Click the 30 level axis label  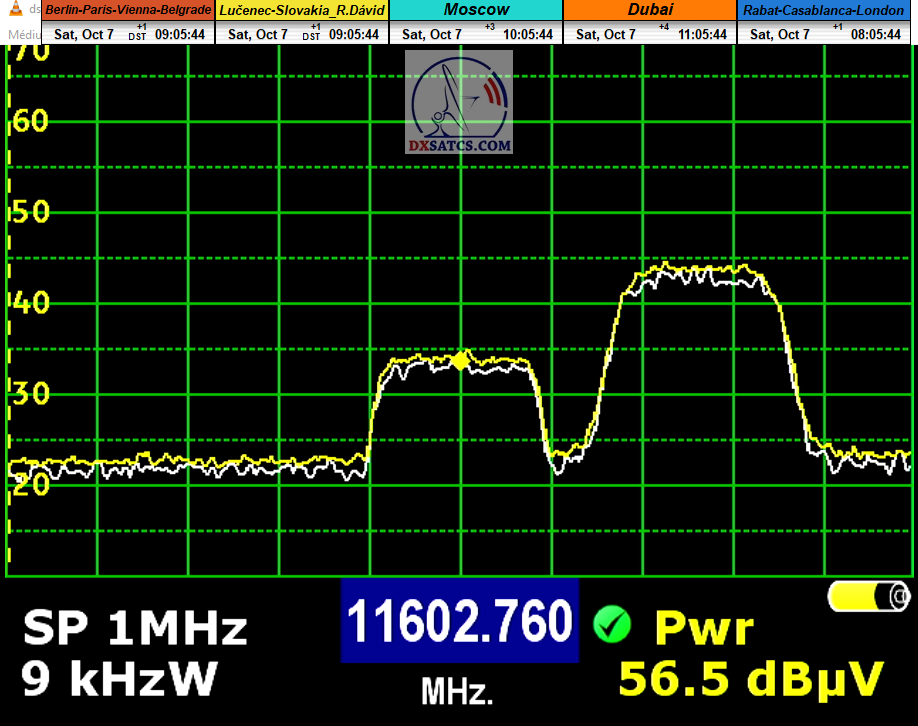tap(28, 394)
